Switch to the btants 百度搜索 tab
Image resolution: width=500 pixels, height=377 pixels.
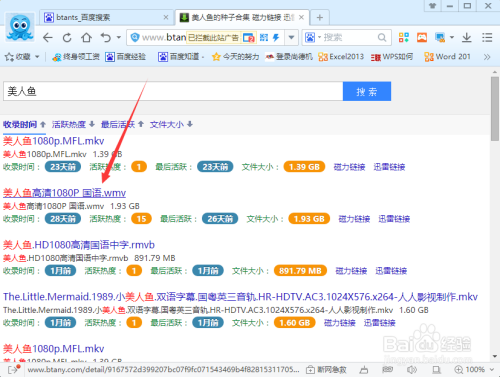pyautogui.click(x=107, y=17)
